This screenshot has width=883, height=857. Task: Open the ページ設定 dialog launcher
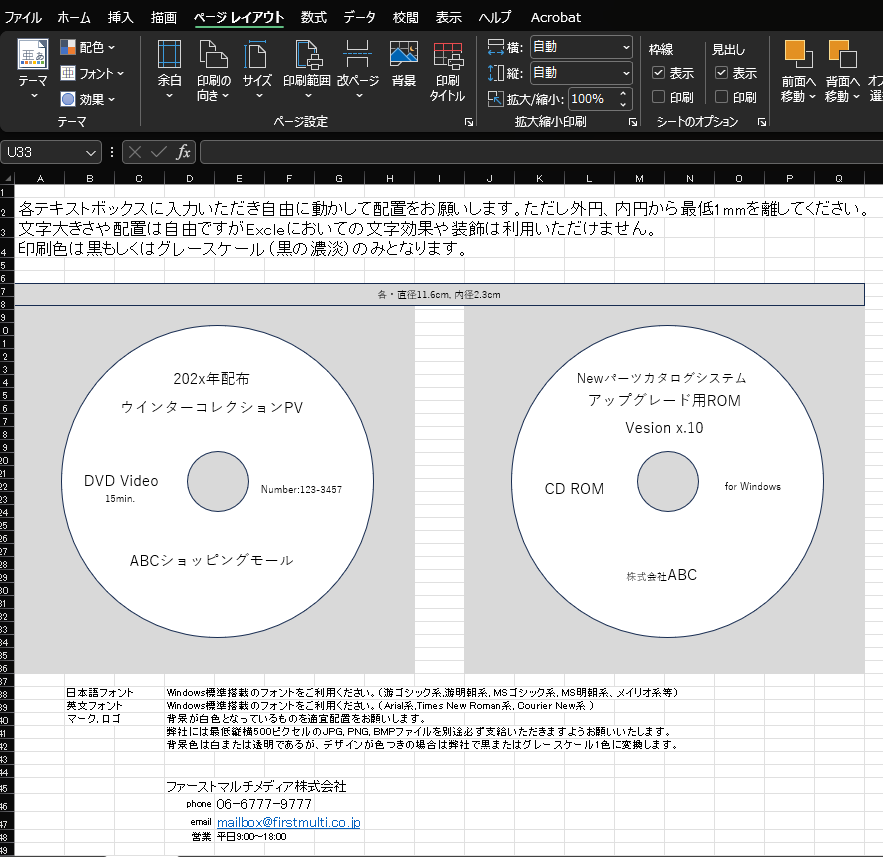click(469, 122)
